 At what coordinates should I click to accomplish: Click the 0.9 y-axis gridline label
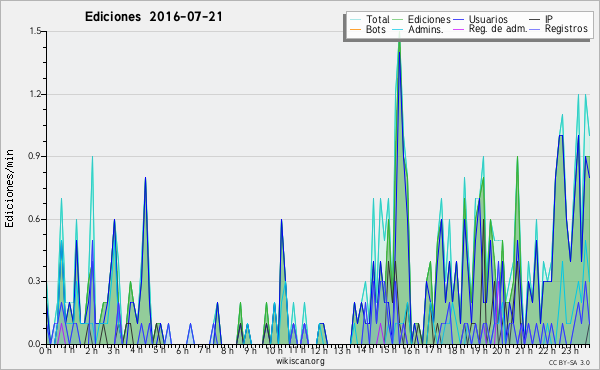point(36,156)
